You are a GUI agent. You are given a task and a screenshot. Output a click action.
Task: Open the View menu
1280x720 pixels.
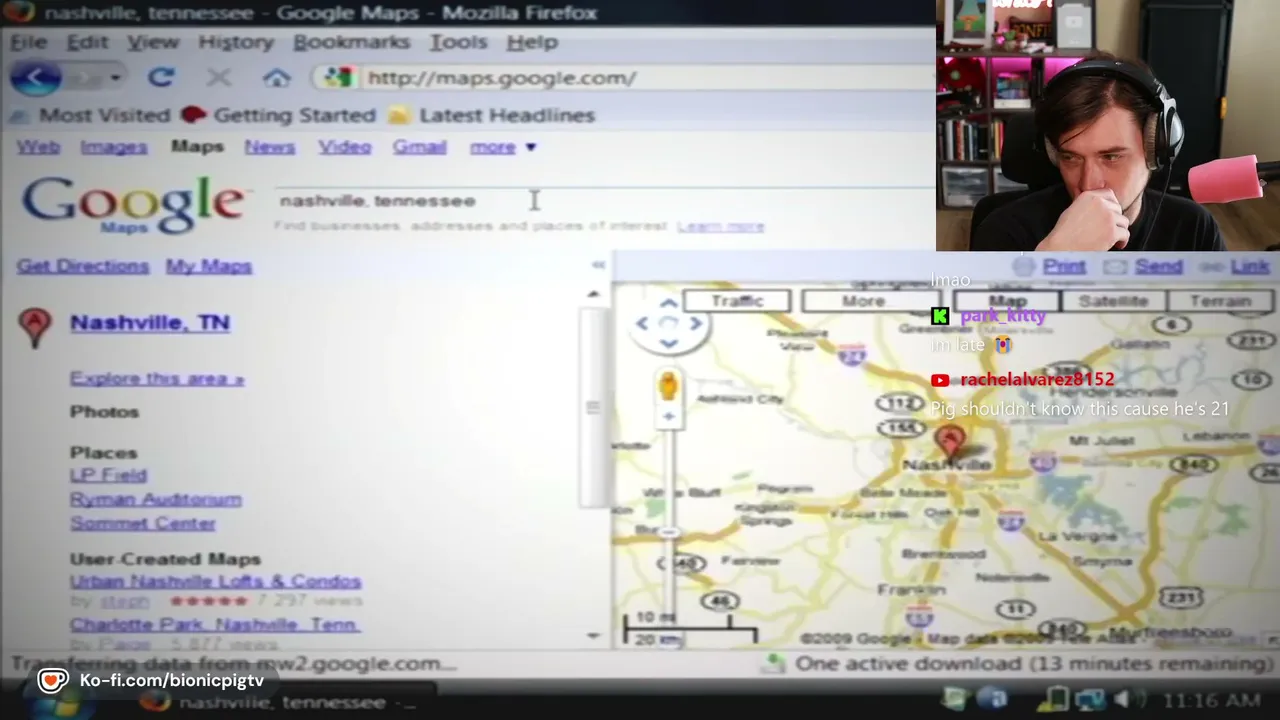coord(153,42)
